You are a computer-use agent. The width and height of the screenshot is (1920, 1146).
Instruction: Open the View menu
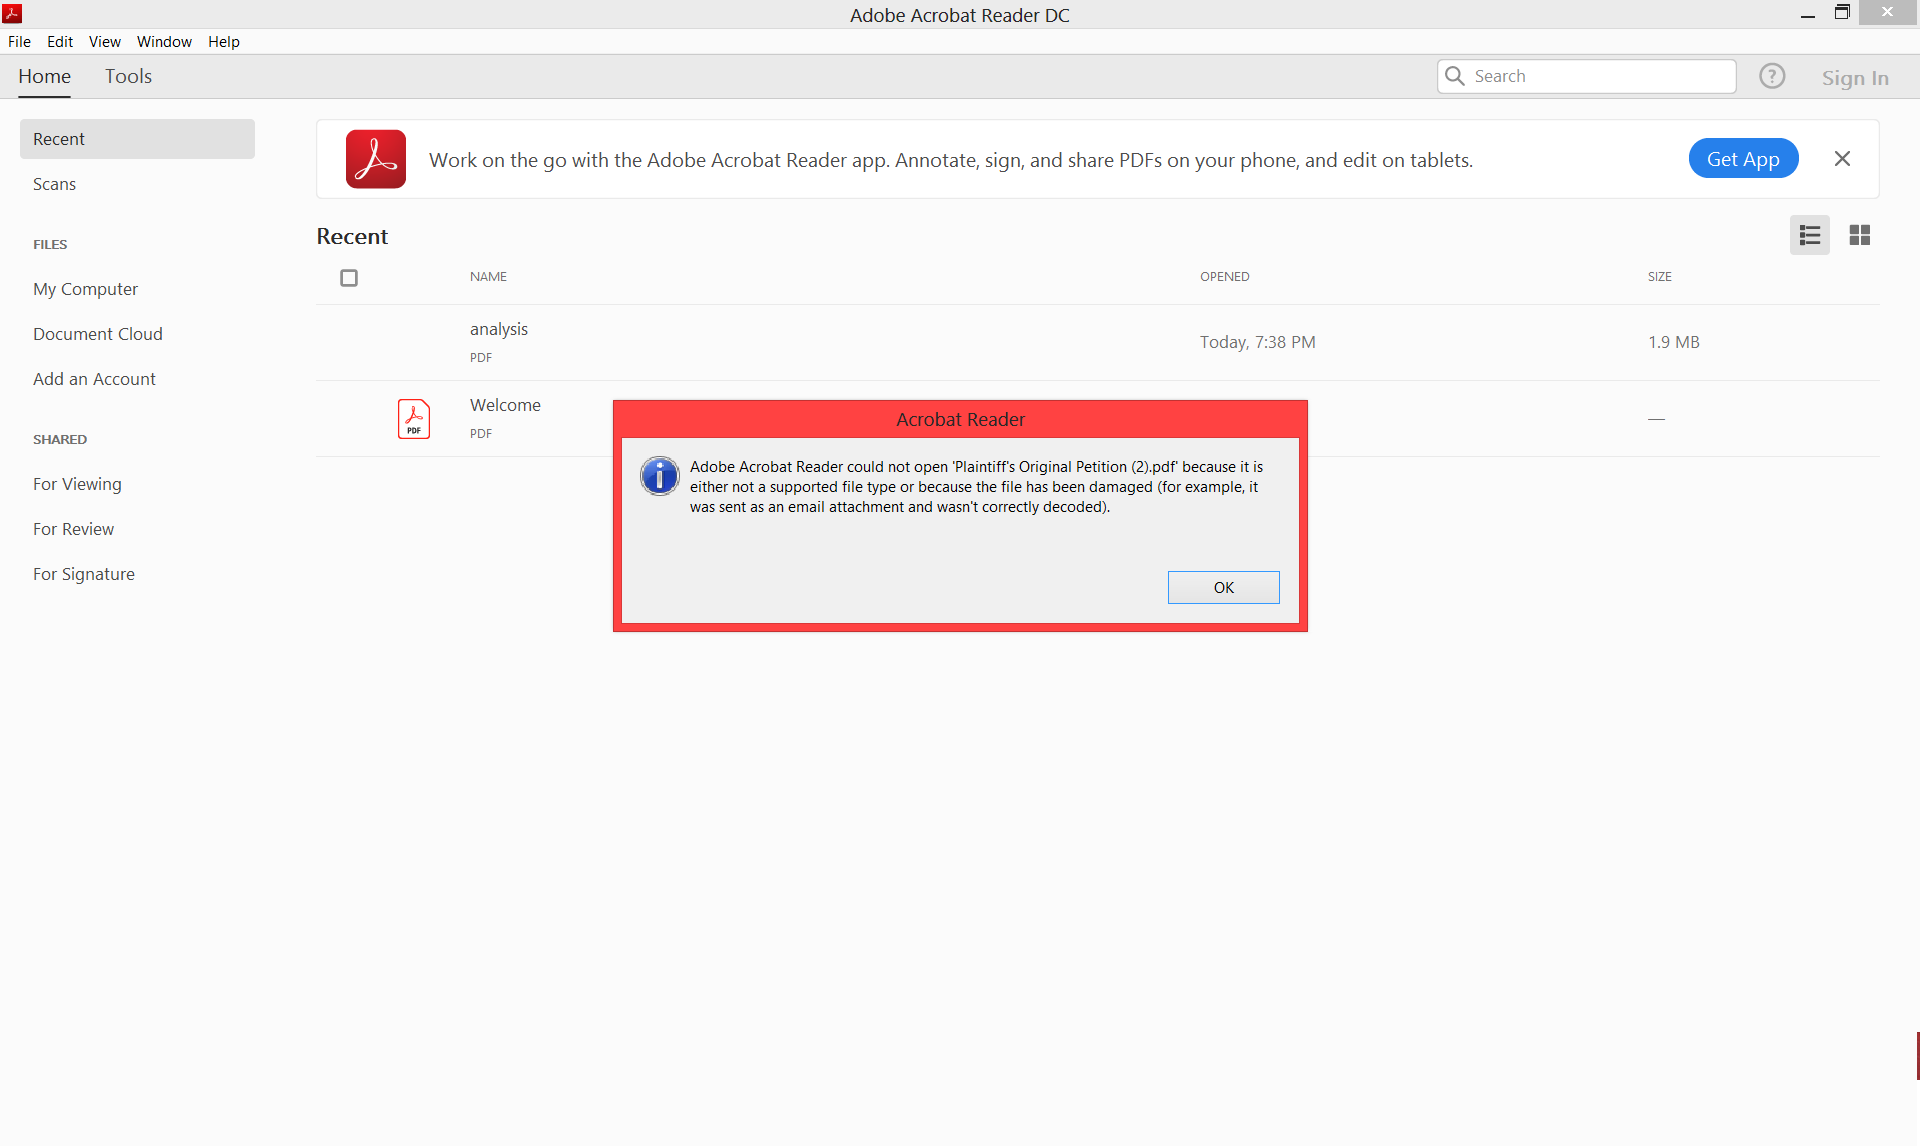[104, 41]
